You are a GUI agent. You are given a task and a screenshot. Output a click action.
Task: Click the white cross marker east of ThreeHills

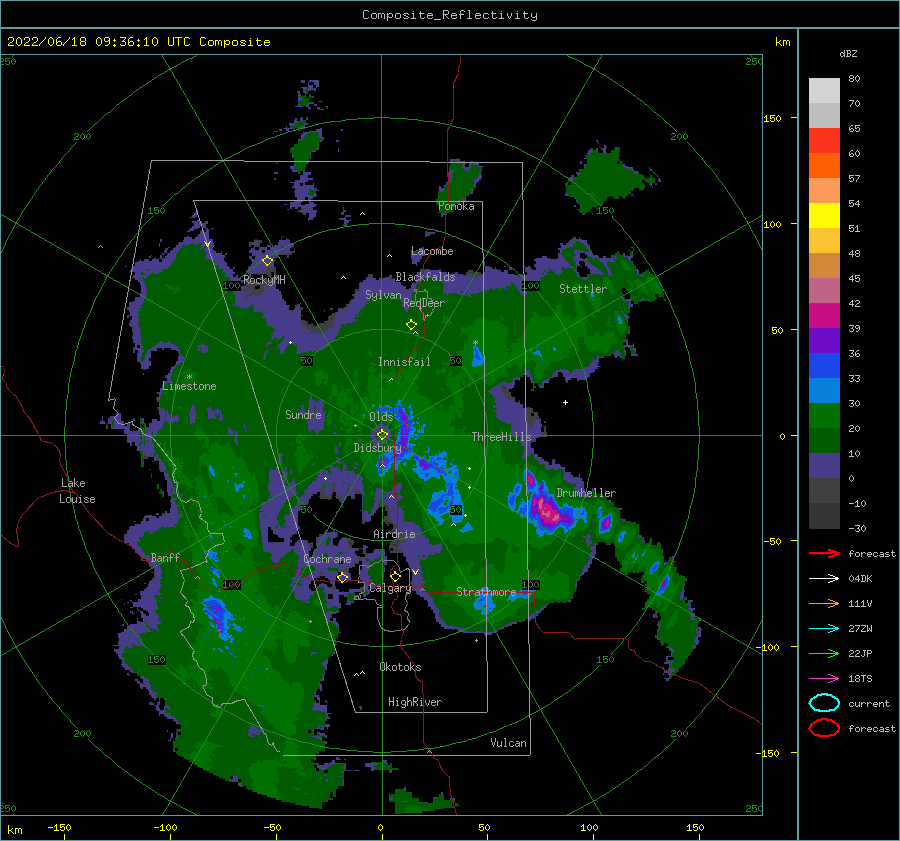(x=565, y=402)
